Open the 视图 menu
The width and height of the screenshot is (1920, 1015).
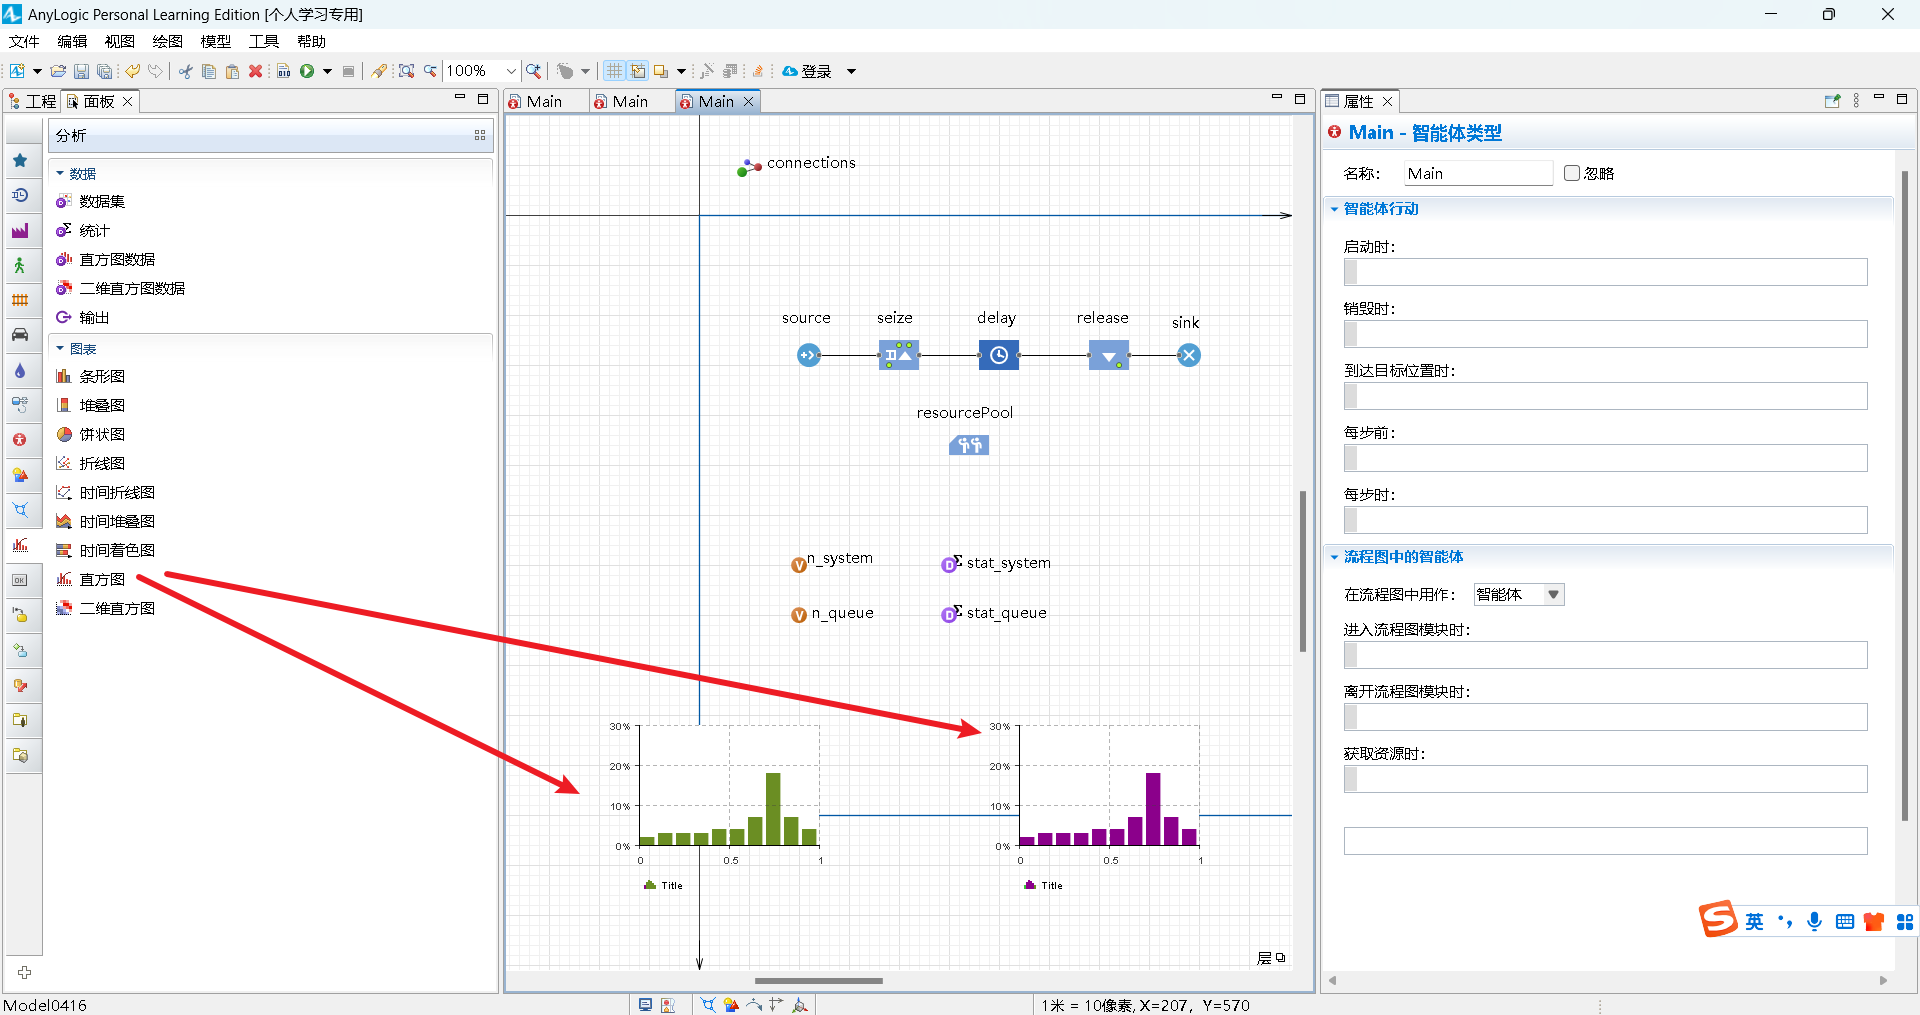click(120, 41)
